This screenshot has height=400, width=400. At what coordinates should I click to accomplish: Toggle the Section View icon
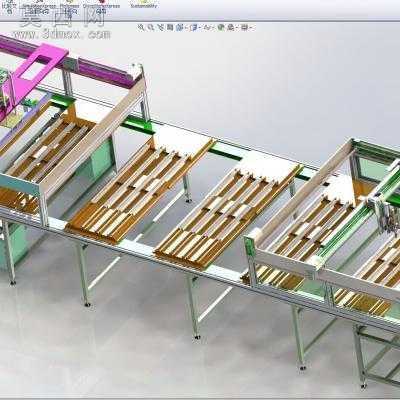tap(170, 28)
